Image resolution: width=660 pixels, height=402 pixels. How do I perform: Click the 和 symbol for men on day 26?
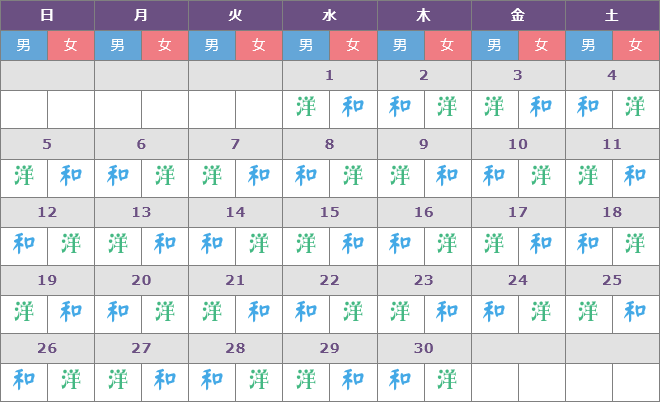point(24,380)
